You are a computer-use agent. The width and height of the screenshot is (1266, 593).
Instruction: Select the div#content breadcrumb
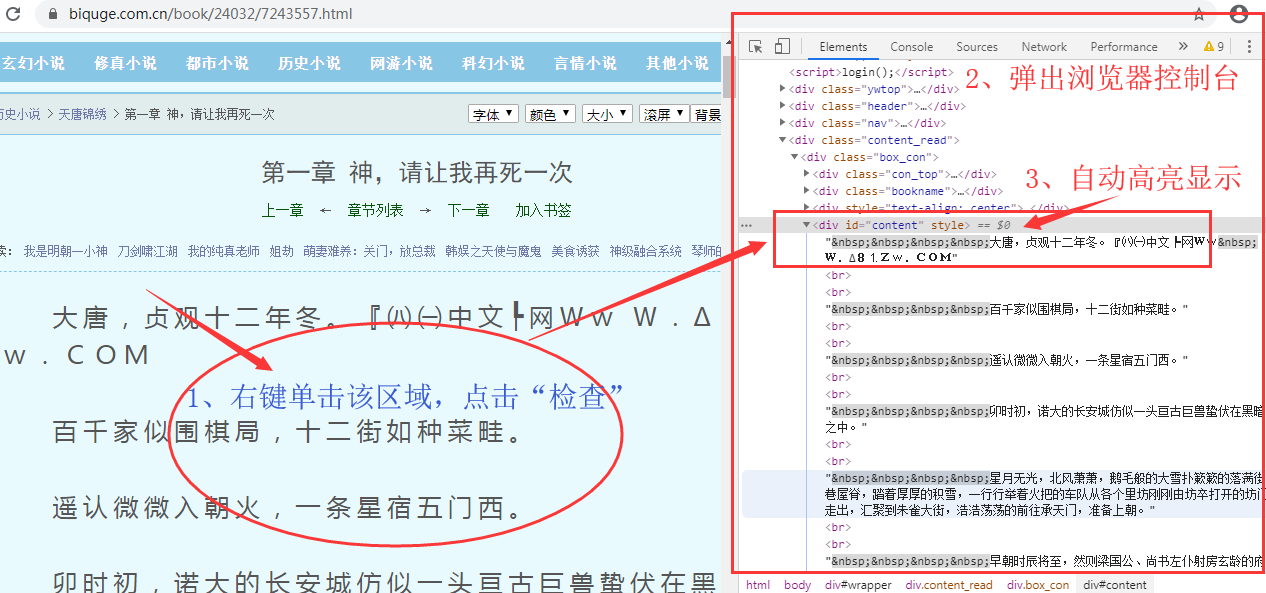[x=1115, y=585]
